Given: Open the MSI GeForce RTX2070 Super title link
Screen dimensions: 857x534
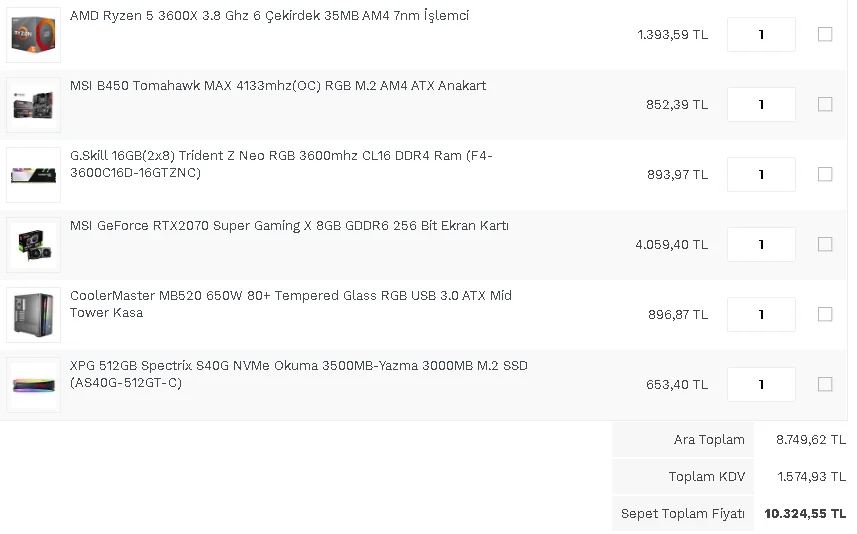Looking at the screenshot, I should pos(289,226).
